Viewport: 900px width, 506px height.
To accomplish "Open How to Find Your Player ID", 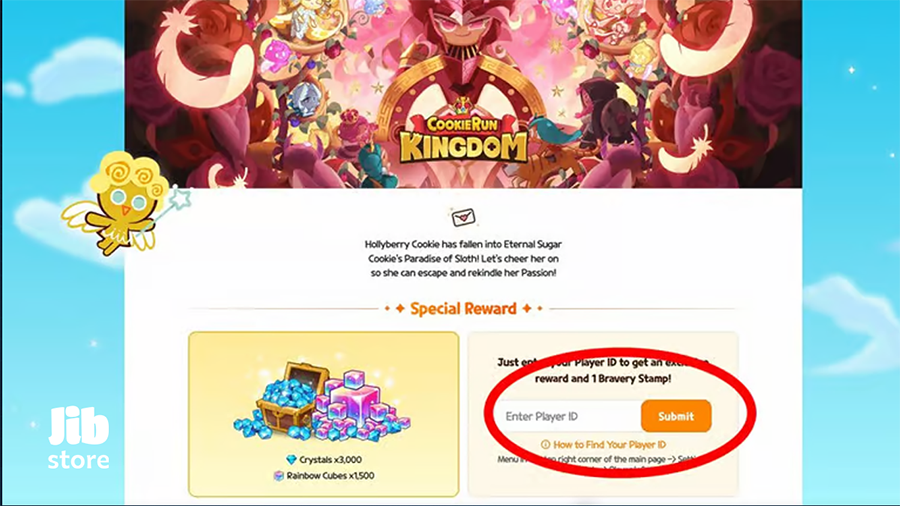I will (x=610, y=445).
